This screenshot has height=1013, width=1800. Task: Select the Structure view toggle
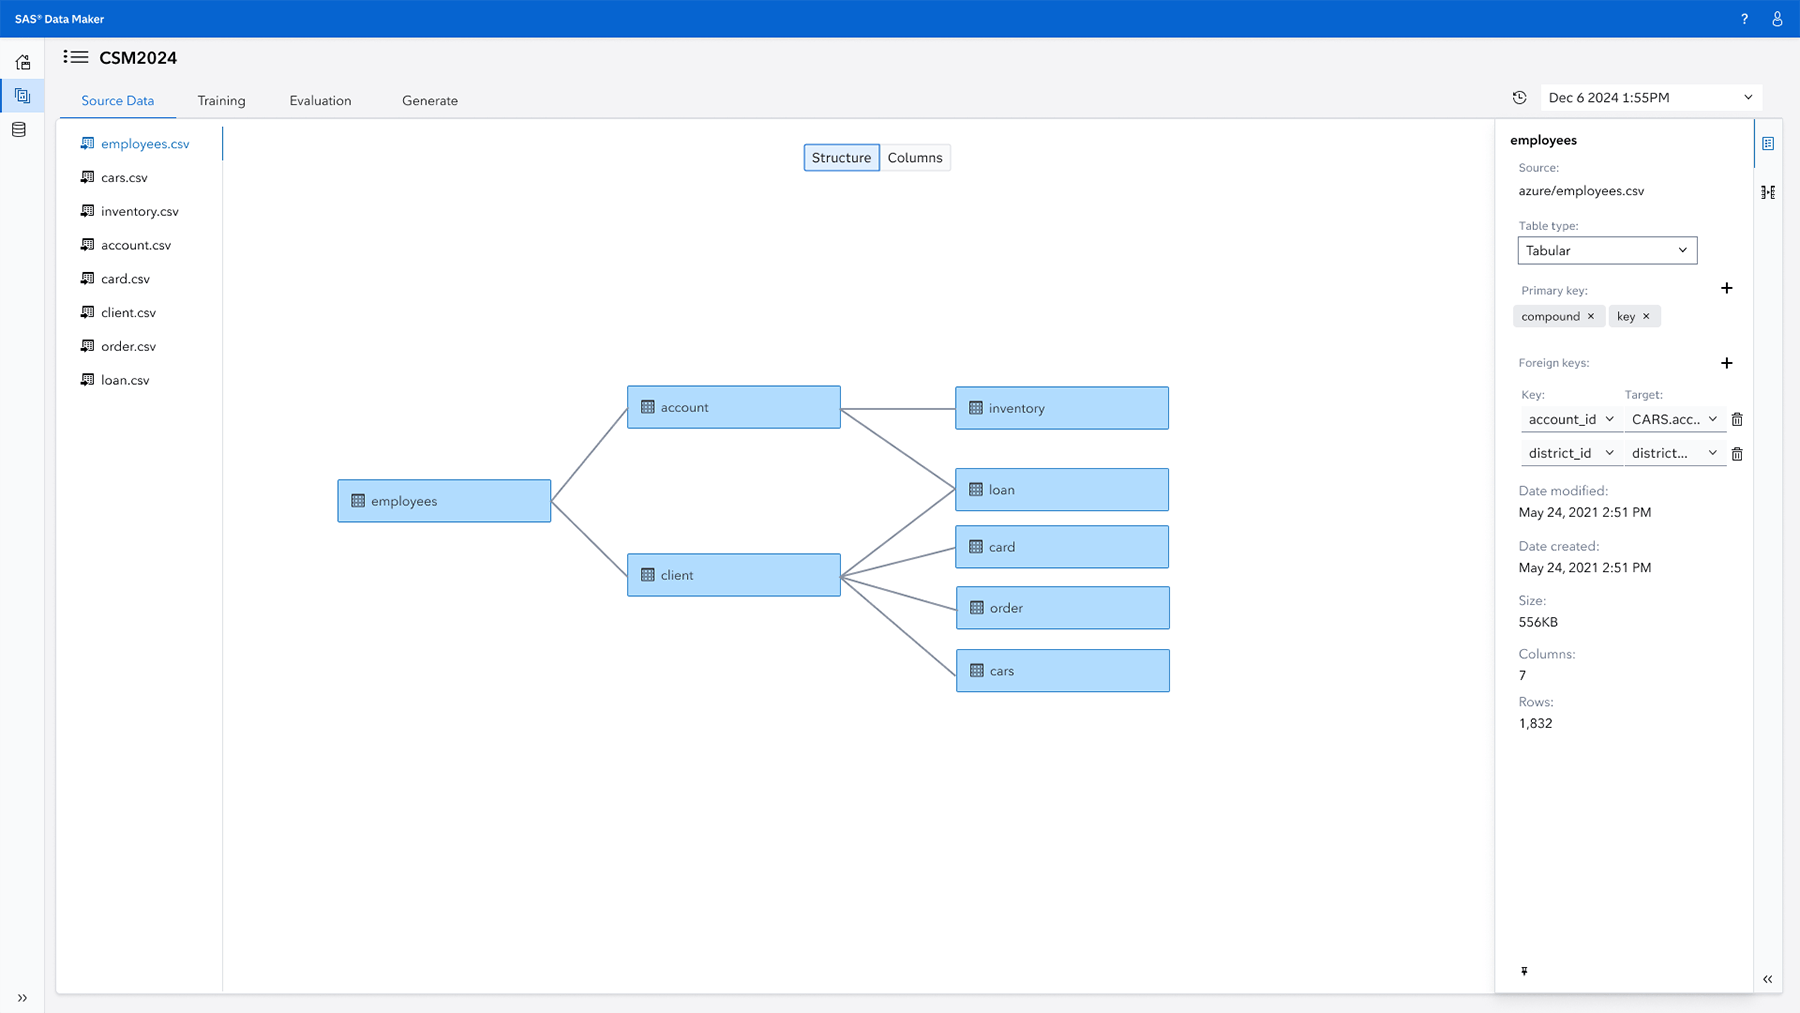tap(841, 157)
